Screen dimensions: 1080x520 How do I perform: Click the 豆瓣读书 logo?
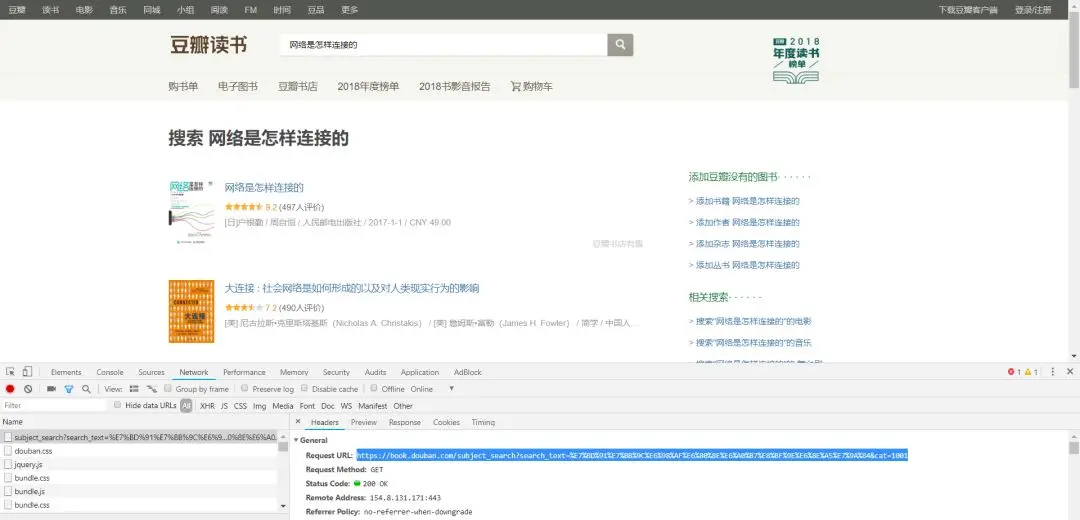pos(209,45)
